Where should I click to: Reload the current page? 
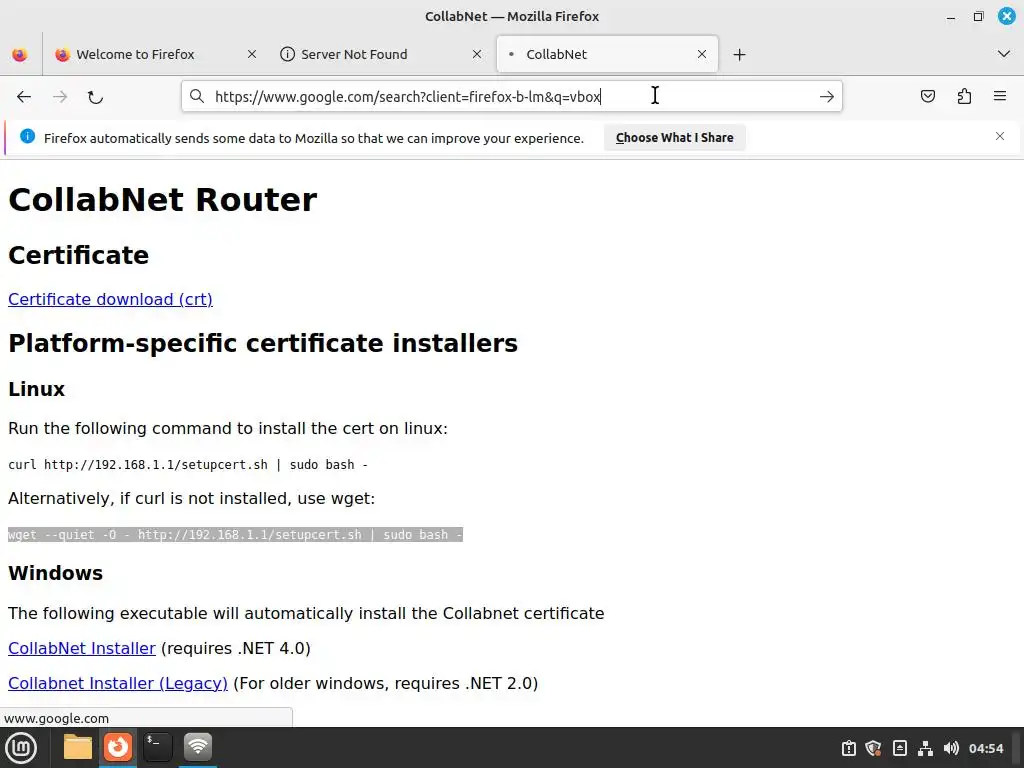[95, 97]
